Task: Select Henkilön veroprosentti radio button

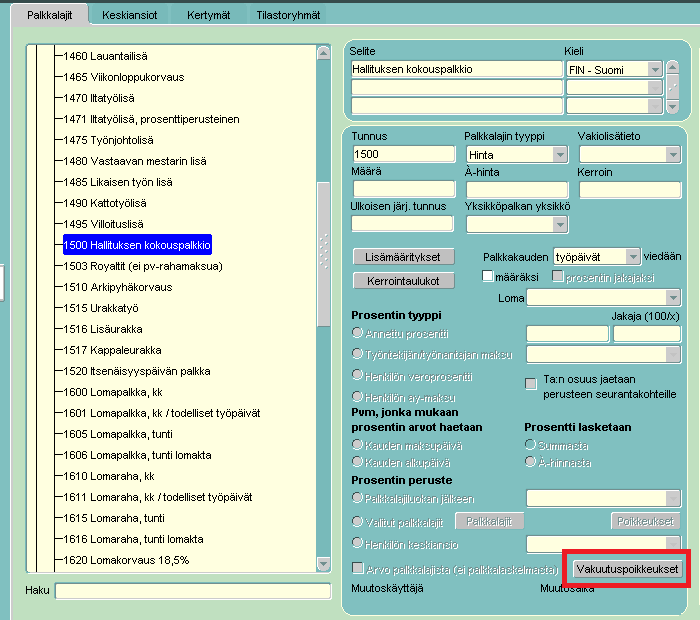Action: click(x=357, y=375)
